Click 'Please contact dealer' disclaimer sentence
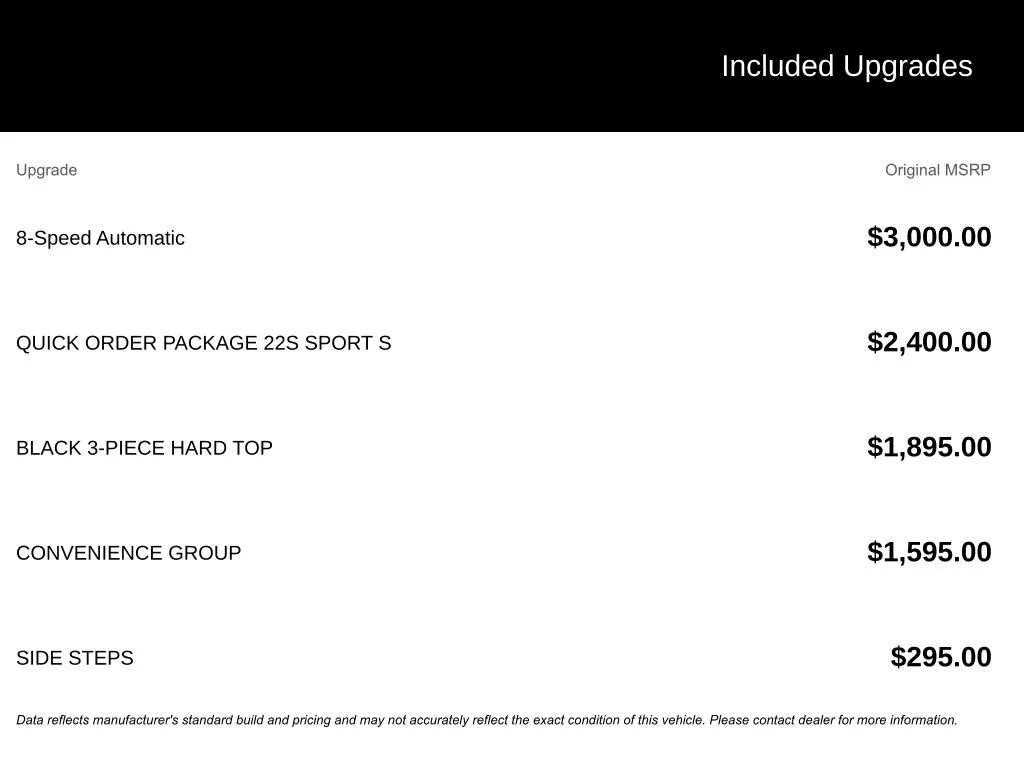The width and height of the screenshot is (1024, 768). pyautogui.click(x=833, y=720)
